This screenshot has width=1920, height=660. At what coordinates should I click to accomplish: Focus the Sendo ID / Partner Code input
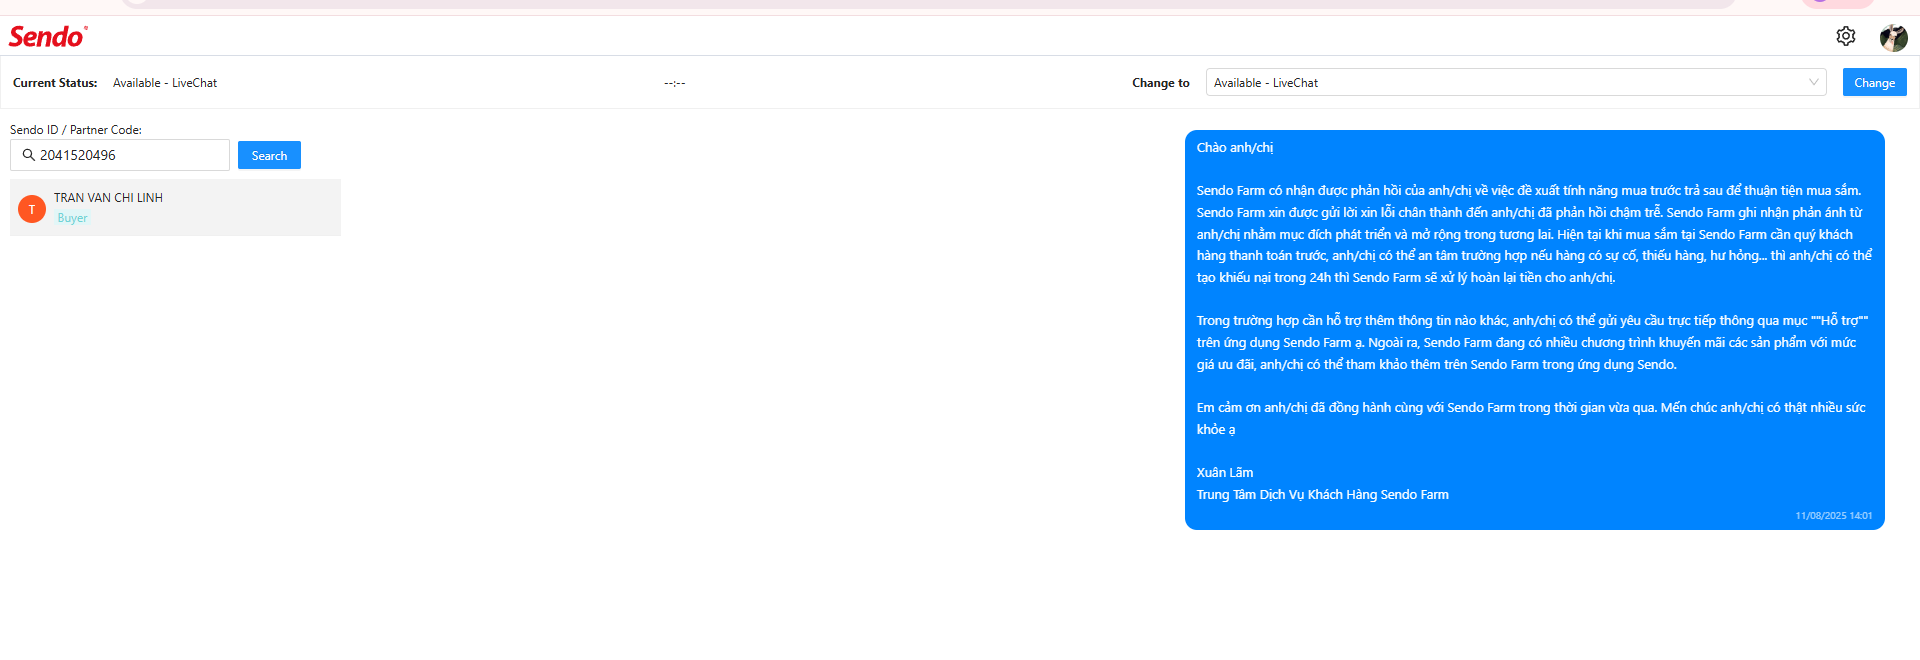[x=120, y=155]
